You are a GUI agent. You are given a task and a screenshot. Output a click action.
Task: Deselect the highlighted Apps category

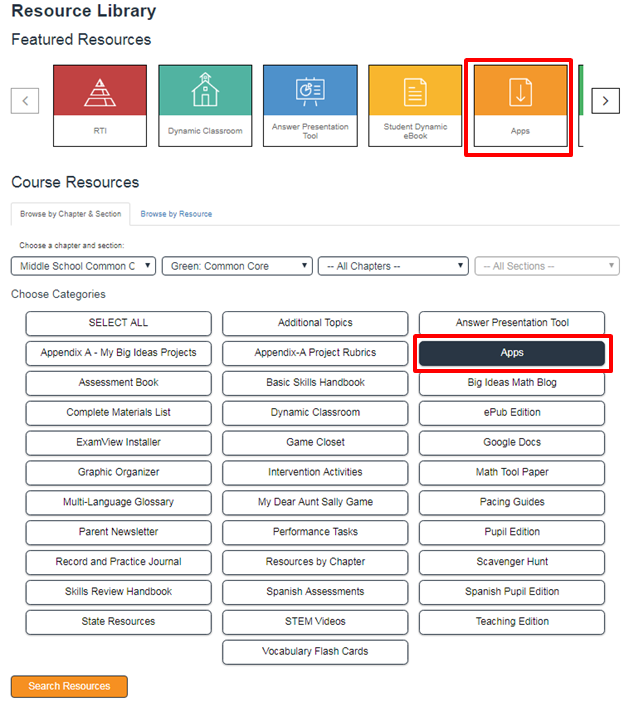point(511,353)
